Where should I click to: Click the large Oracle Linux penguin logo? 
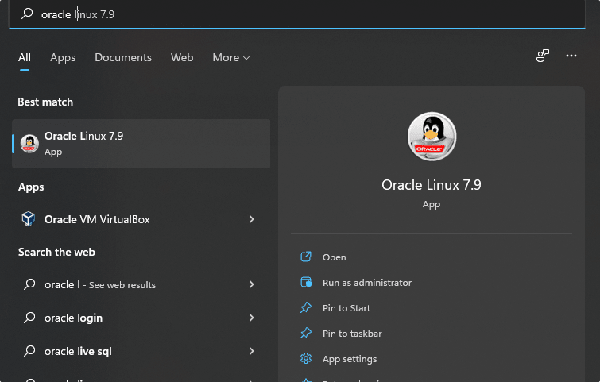[x=432, y=136]
